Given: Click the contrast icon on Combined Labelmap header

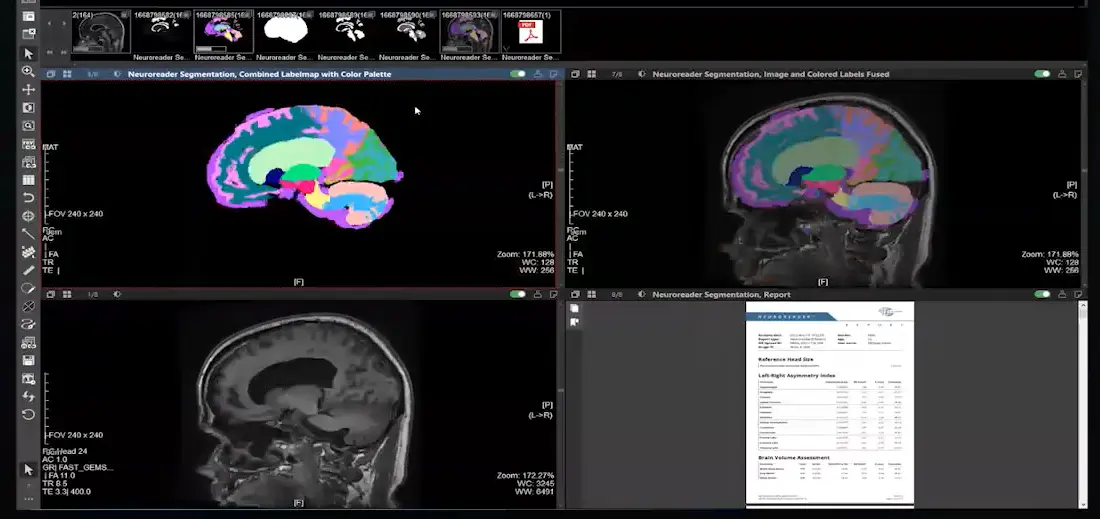Looking at the screenshot, I should [x=117, y=74].
